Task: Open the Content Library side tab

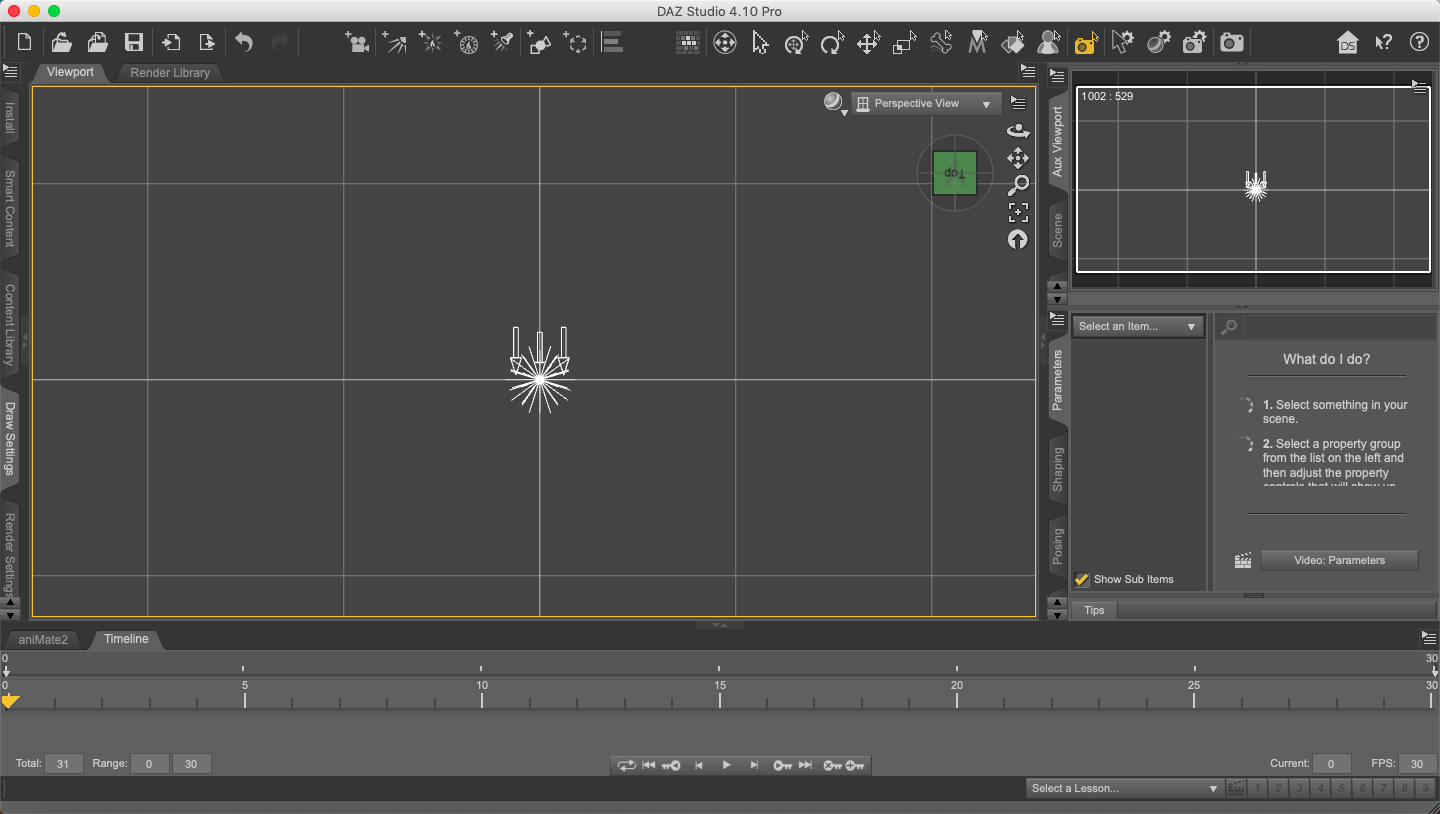Action: tap(10, 324)
